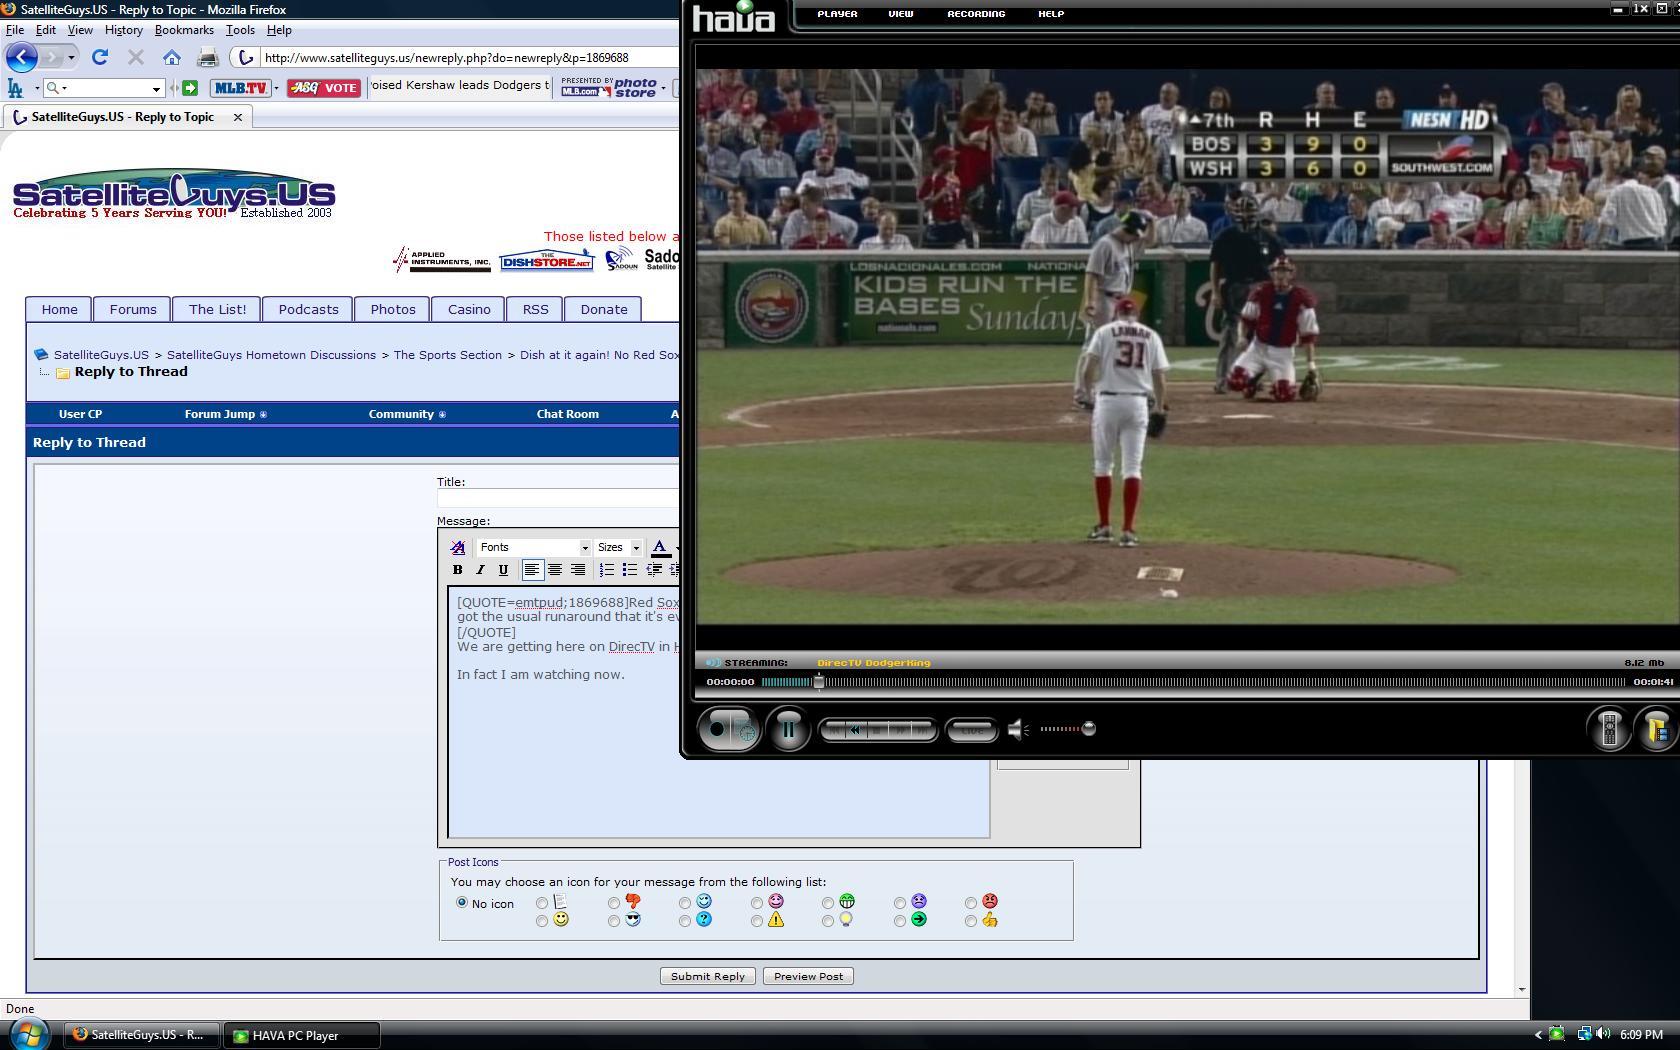Viewport: 1680px width, 1050px height.
Task: Decrease indent in message editor
Action: tap(653, 570)
